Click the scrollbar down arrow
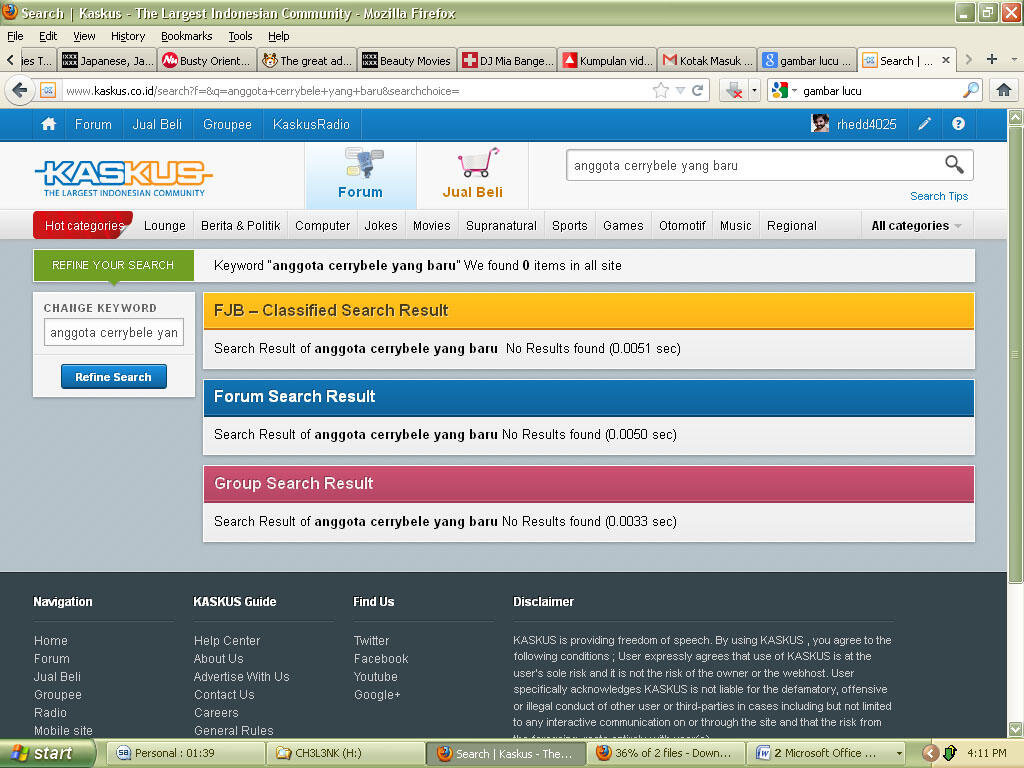The width and height of the screenshot is (1024, 768). point(1016,729)
